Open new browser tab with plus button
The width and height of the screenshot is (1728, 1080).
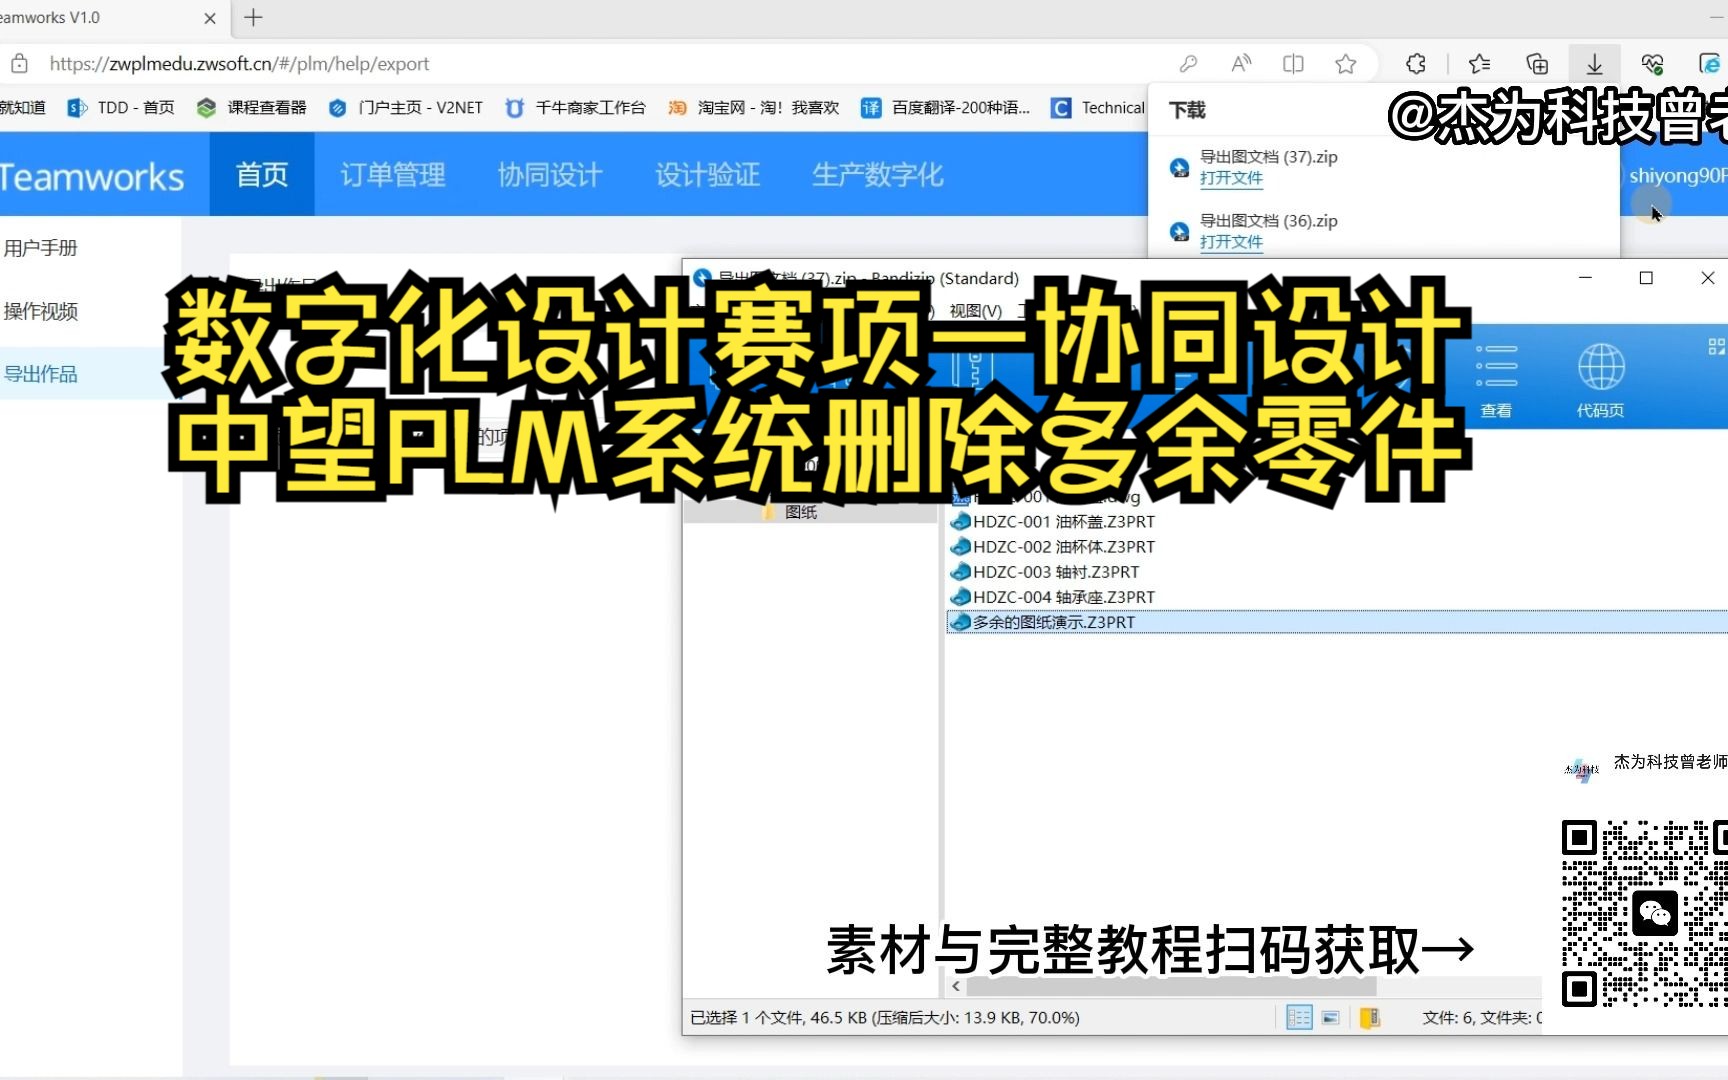coord(254,17)
